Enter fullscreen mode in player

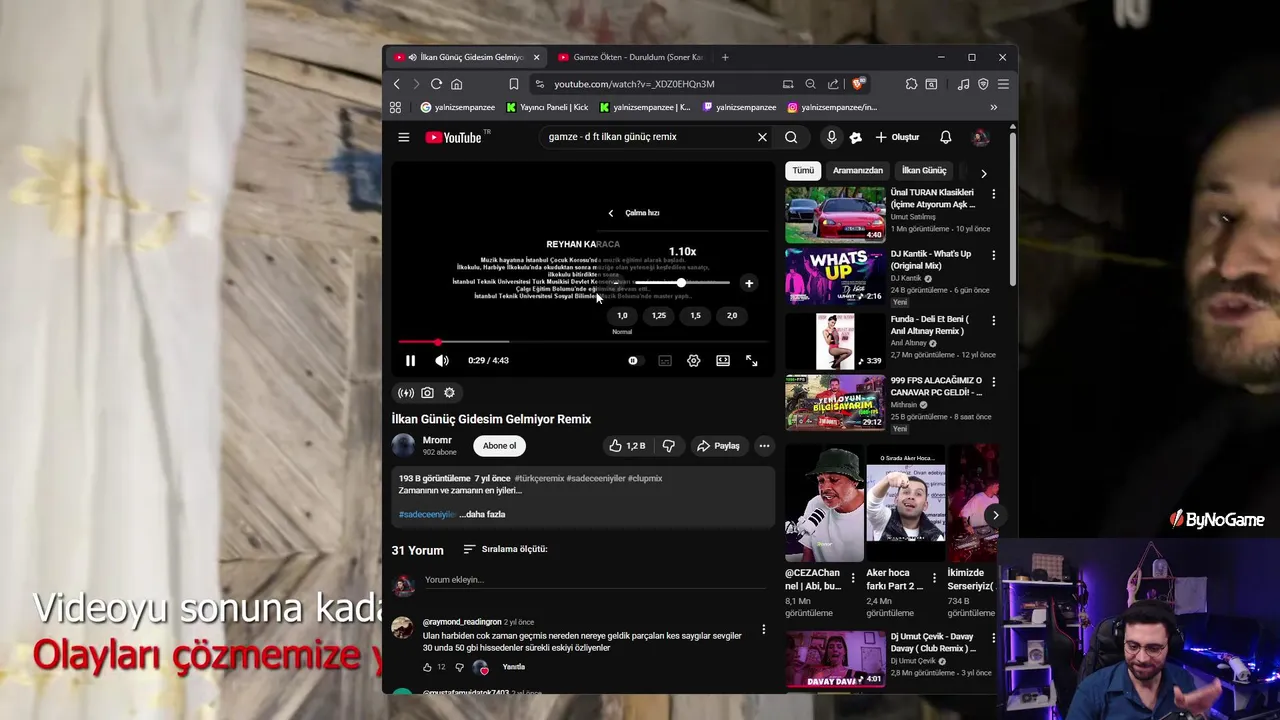click(x=752, y=360)
